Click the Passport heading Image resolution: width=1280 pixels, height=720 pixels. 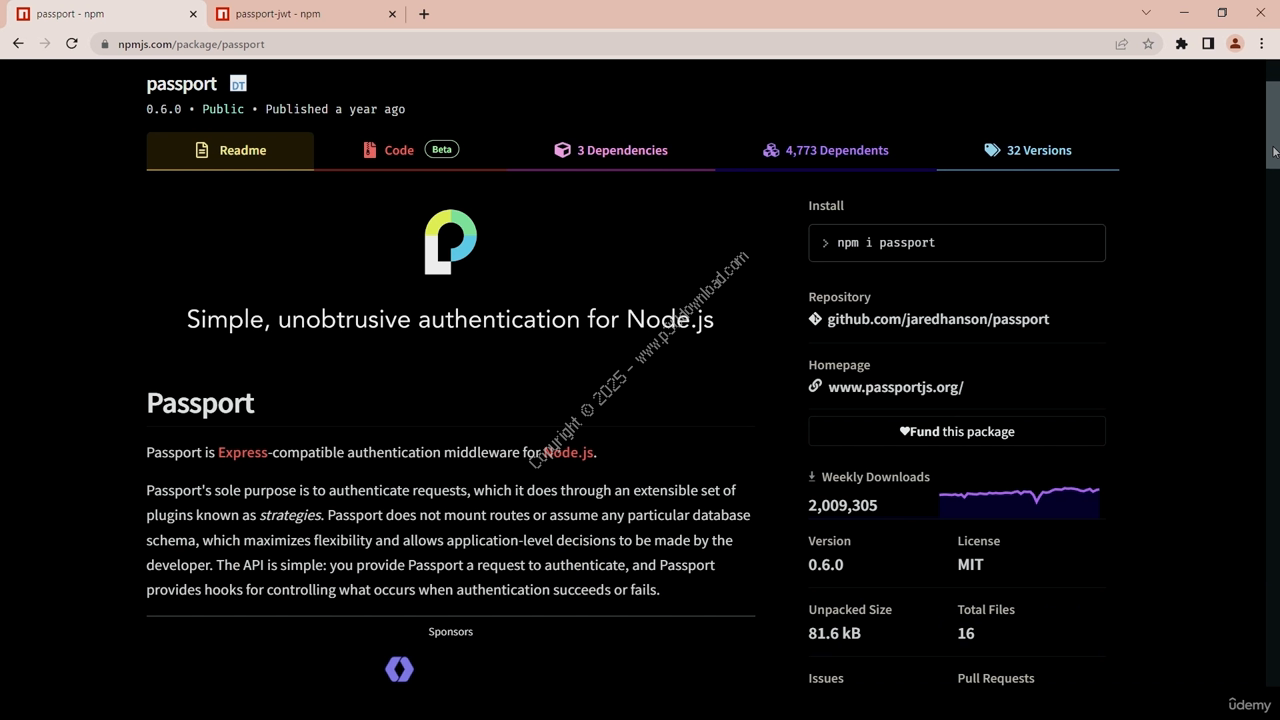pyautogui.click(x=200, y=403)
